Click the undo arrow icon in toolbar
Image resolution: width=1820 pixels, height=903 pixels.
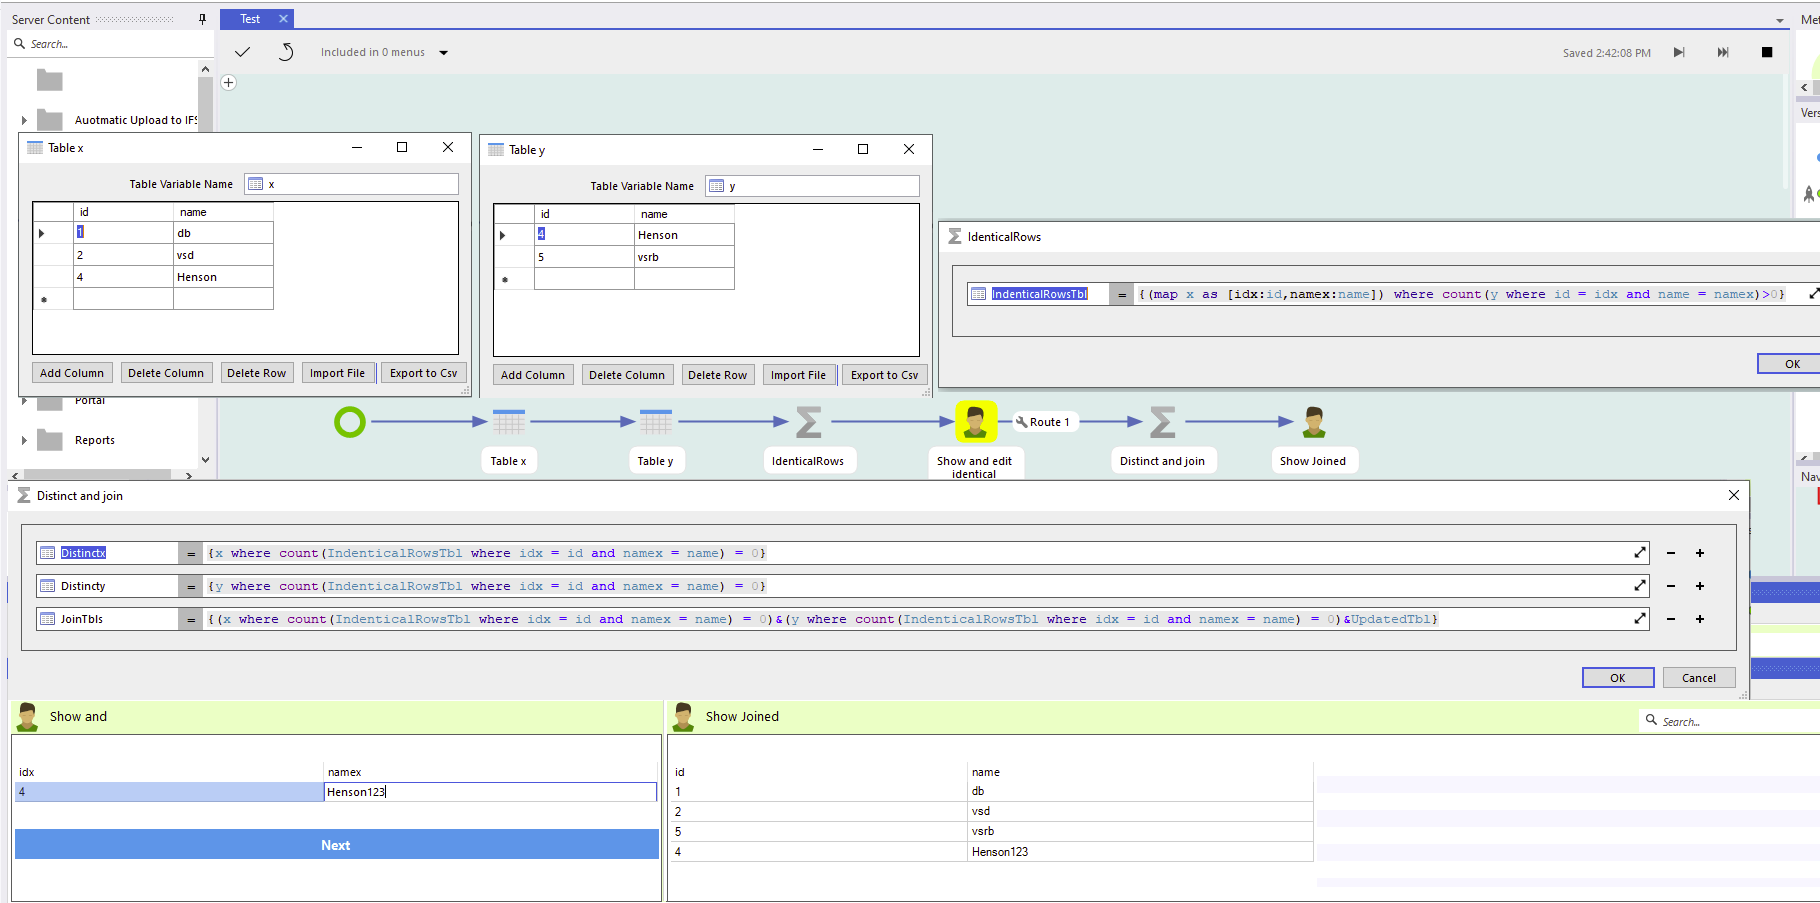click(286, 52)
